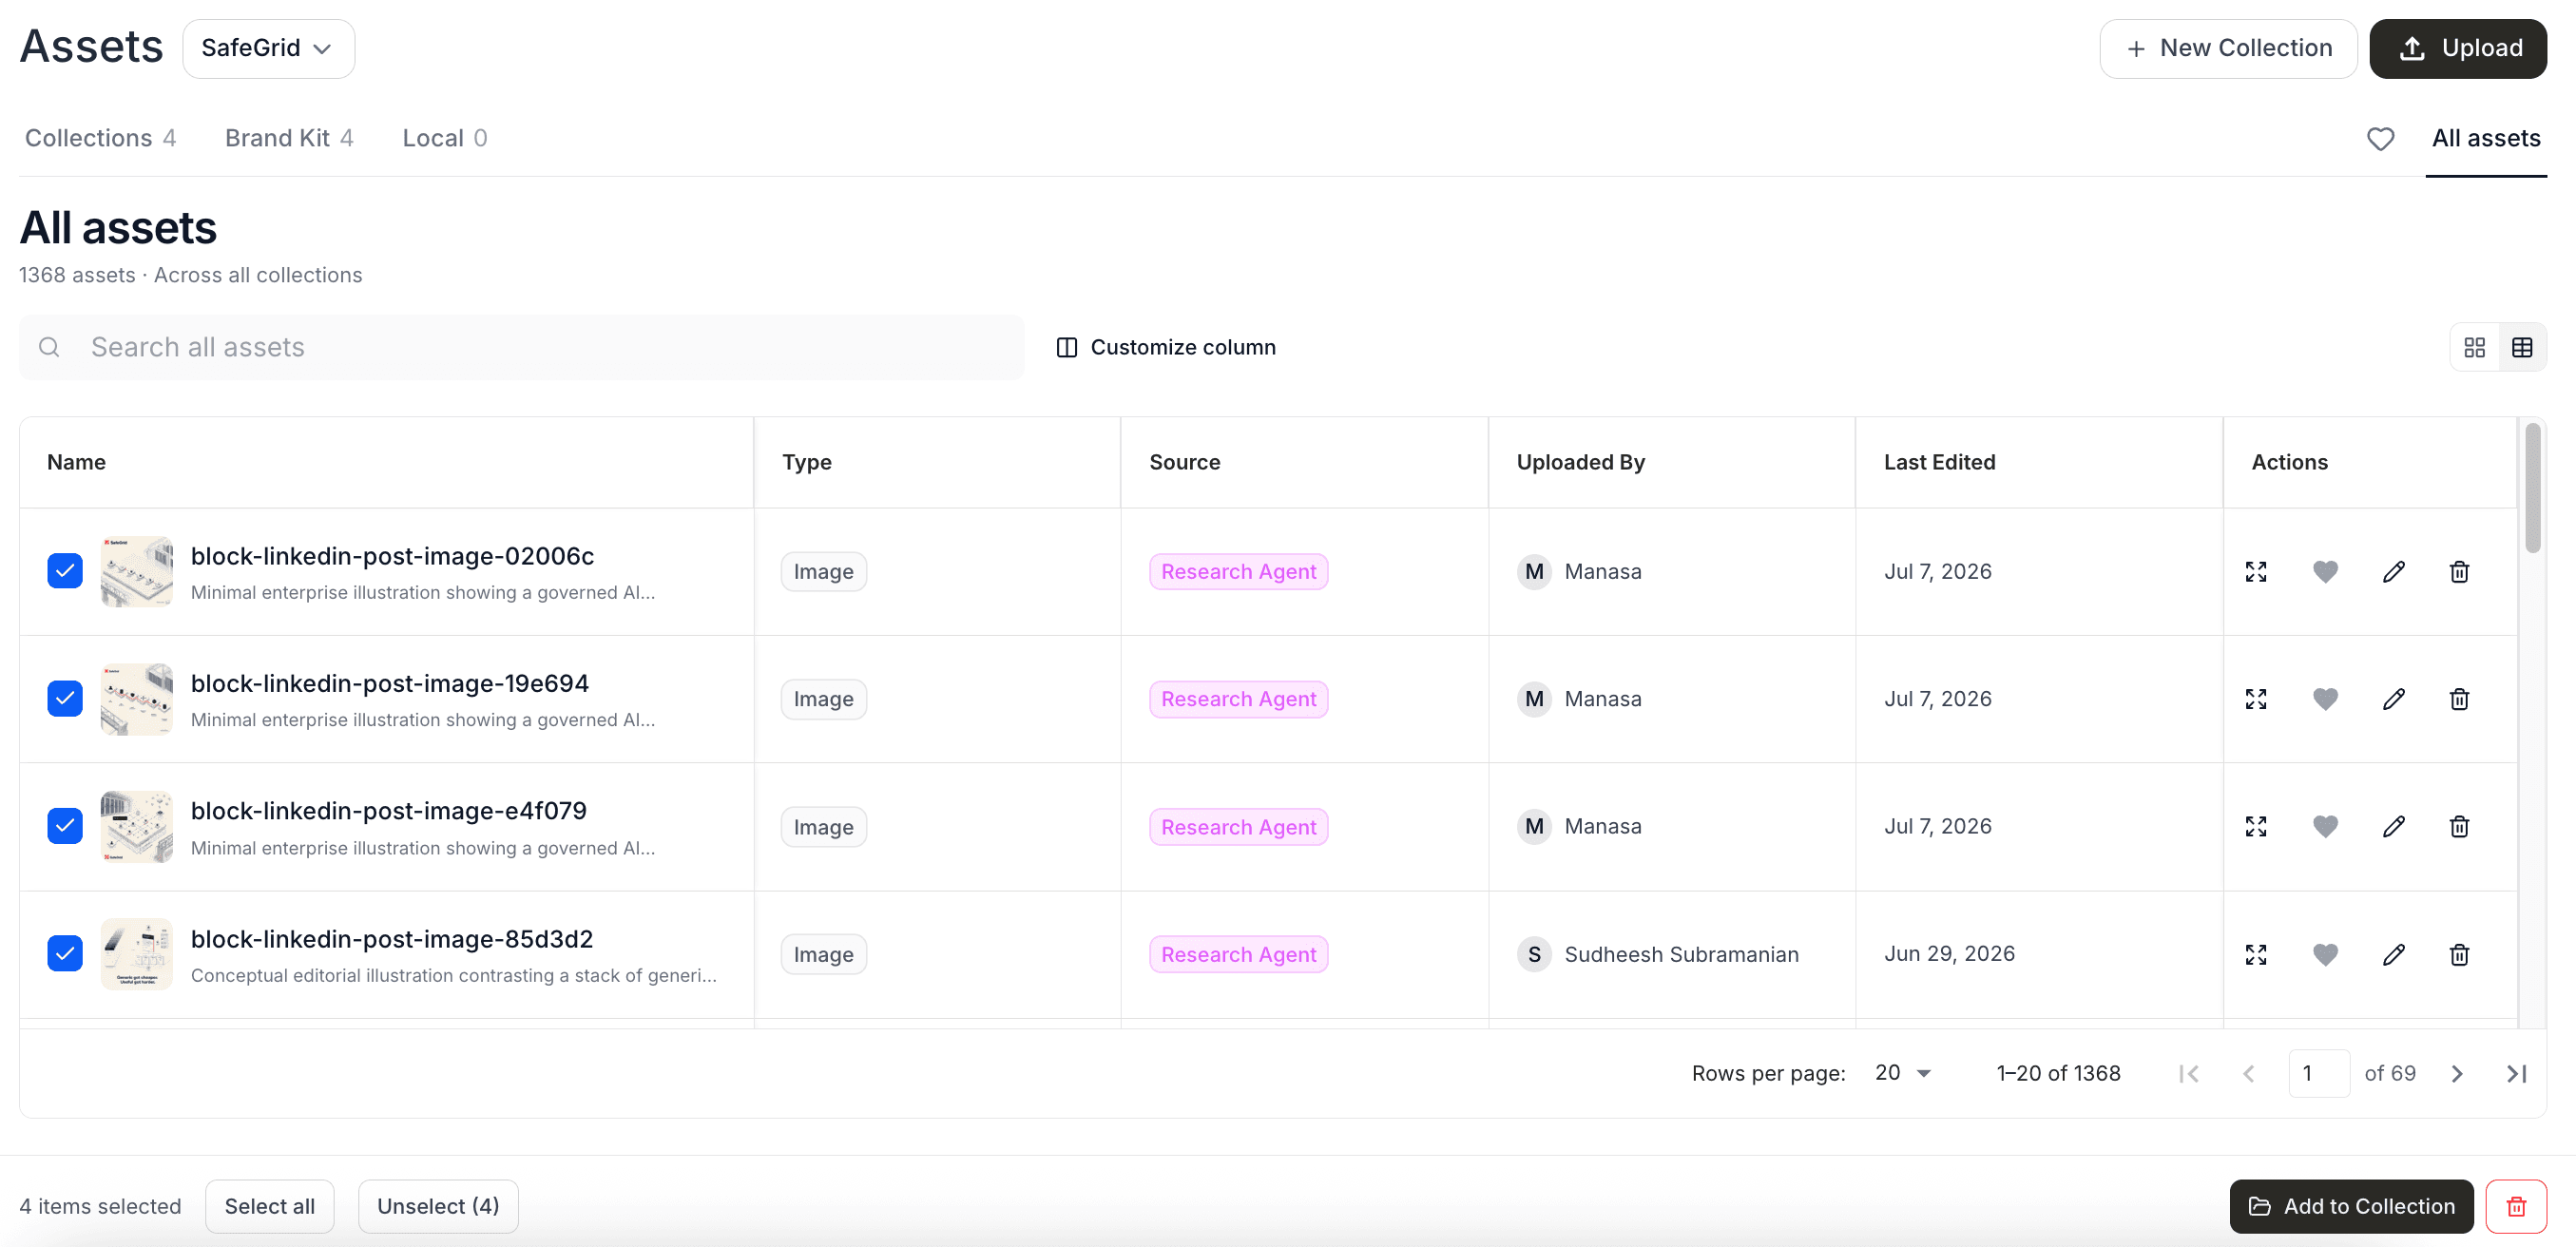Deselect the block-linkedin-post-image-85d3d2 row checkbox
The width and height of the screenshot is (2576, 1247).
[x=65, y=954]
